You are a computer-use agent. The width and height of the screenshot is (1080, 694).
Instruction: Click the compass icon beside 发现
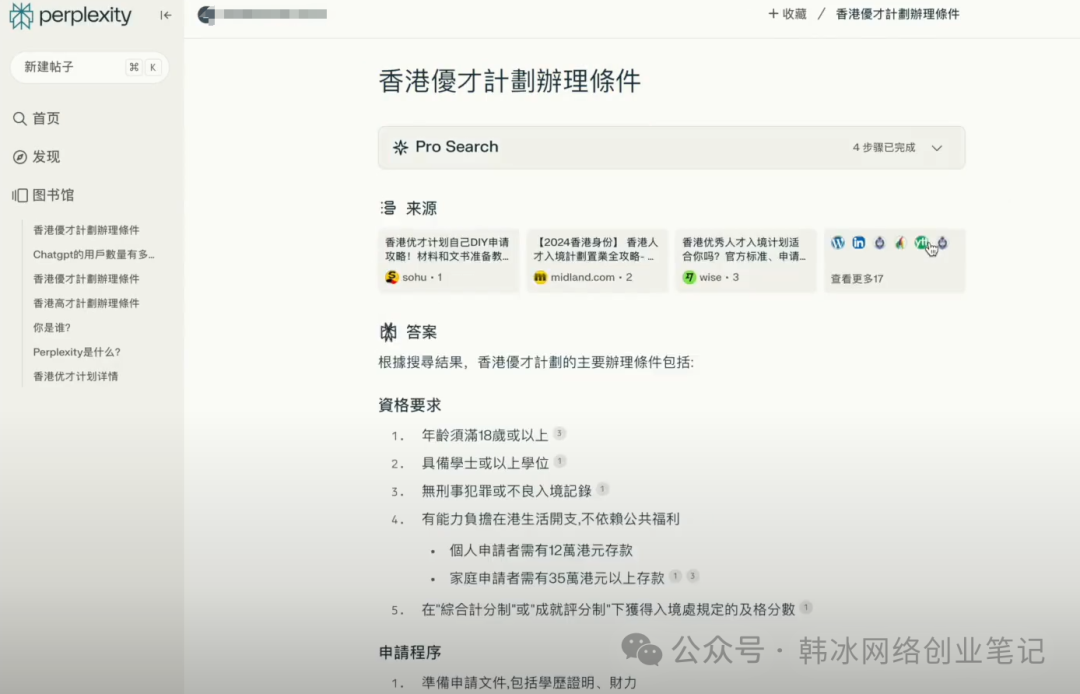click(19, 157)
